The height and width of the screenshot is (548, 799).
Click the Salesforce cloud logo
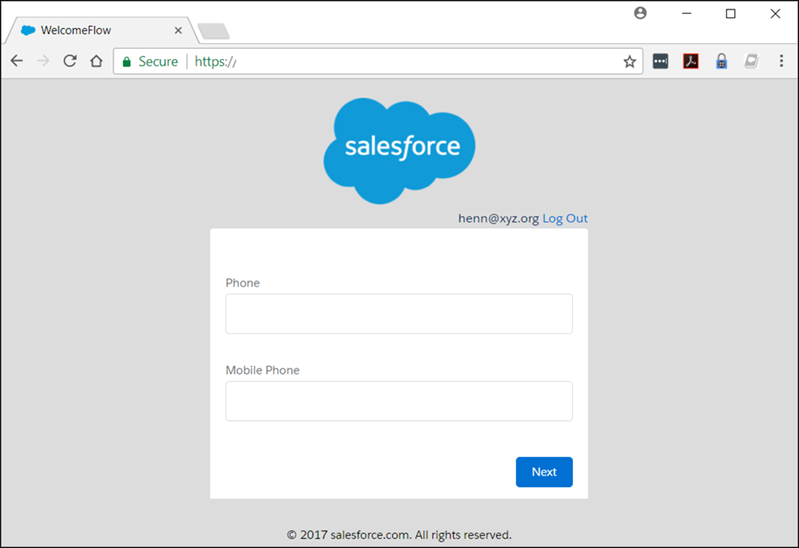tap(400, 151)
